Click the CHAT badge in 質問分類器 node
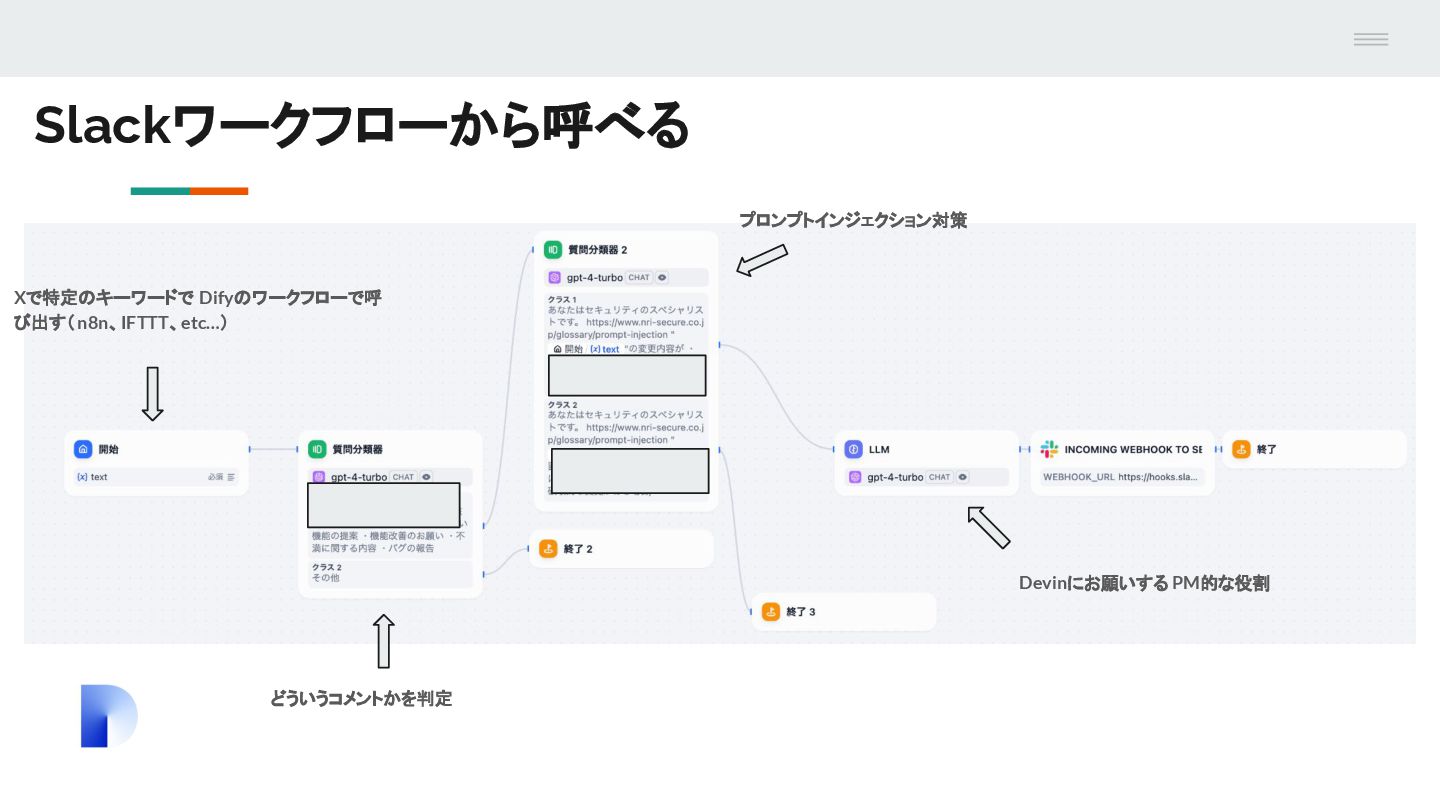This screenshot has width=1440, height=810. click(403, 477)
